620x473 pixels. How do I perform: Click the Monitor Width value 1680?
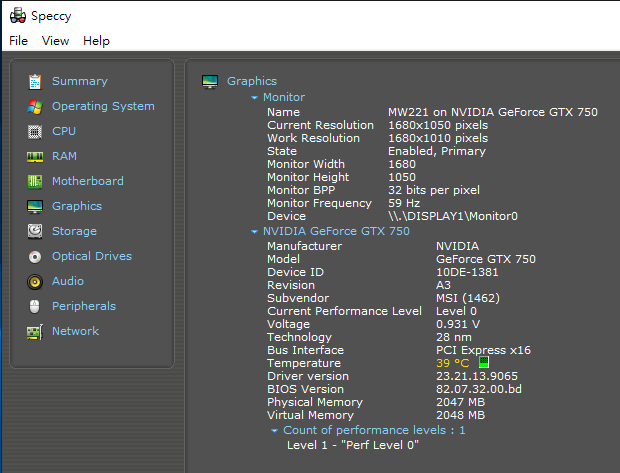click(402, 164)
